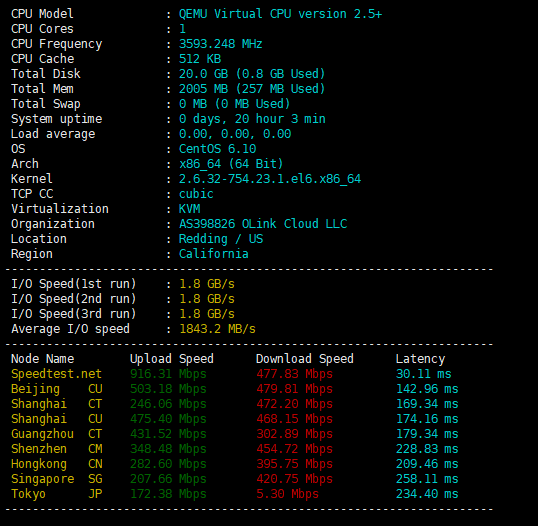Screen dimensions: 538x526
Task: Click the Latency column header
Action: 420,359
